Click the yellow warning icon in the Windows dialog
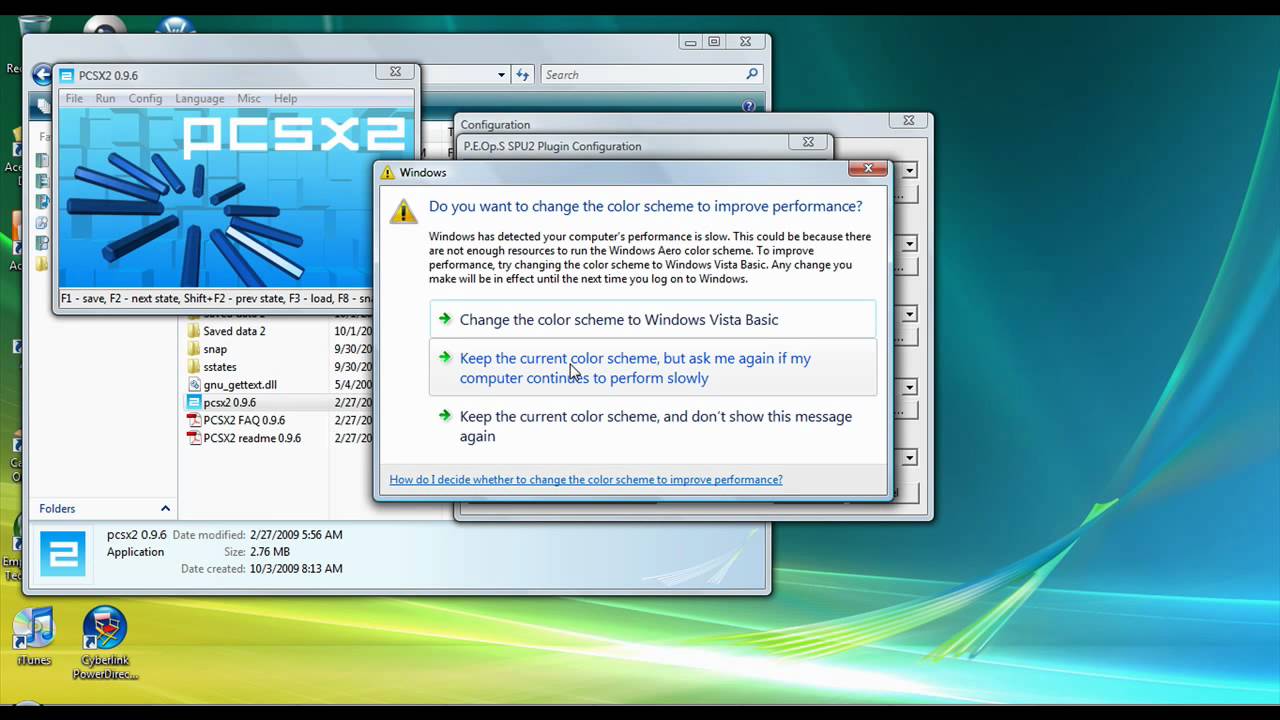This screenshot has height=720, width=1280. (x=404, y=210)
